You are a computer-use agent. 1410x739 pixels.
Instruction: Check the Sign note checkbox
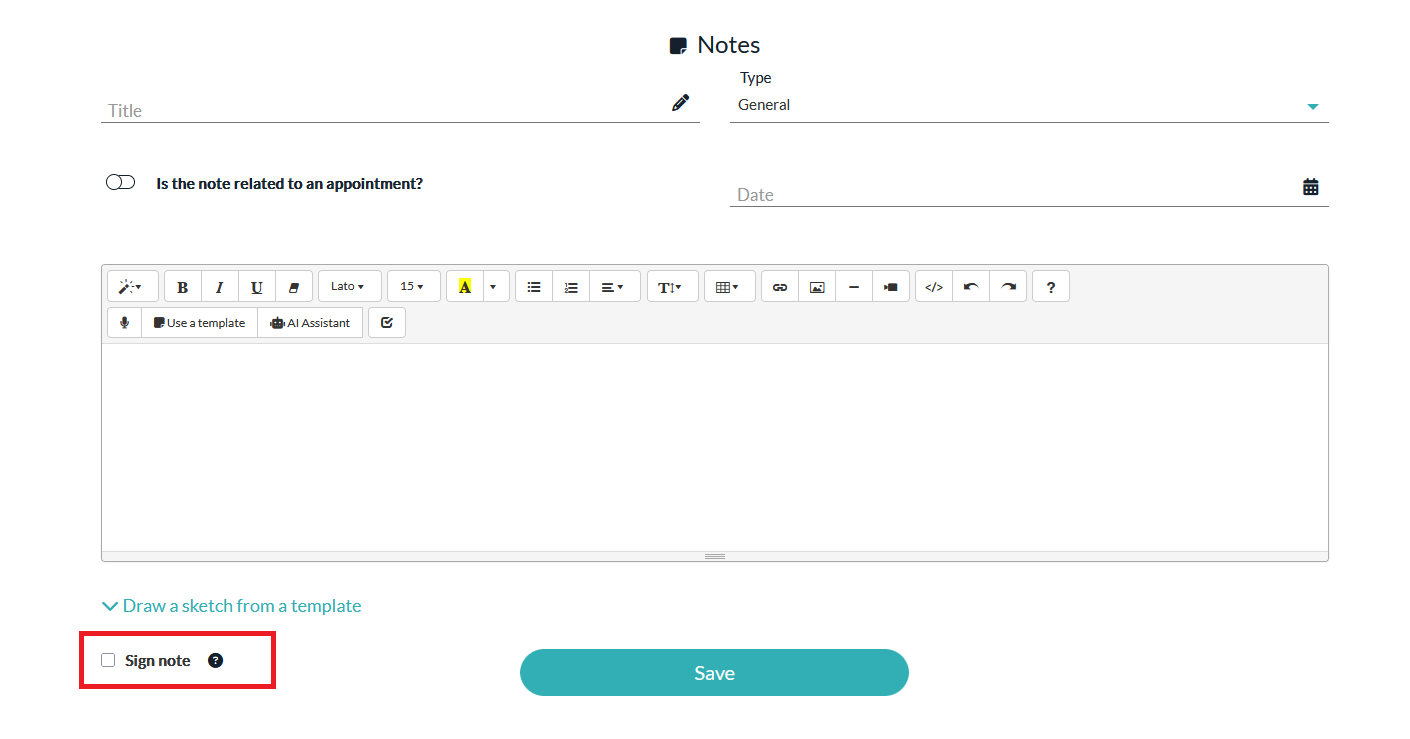[108, 660]
